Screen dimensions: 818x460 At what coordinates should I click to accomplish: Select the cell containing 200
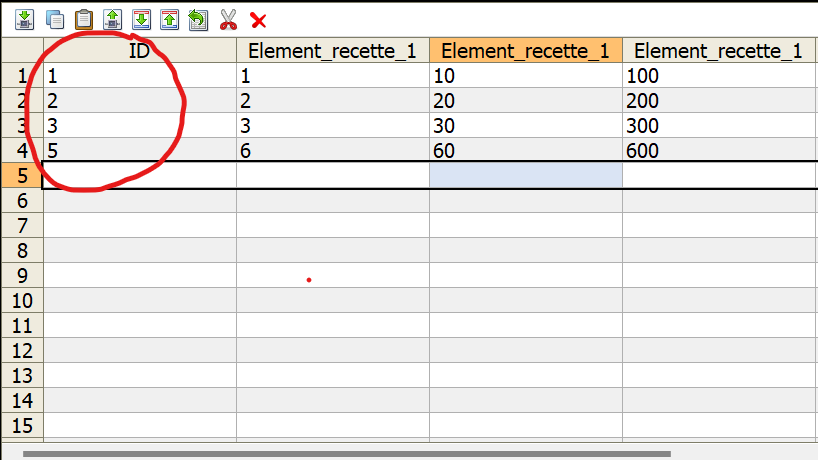[720, 101]
